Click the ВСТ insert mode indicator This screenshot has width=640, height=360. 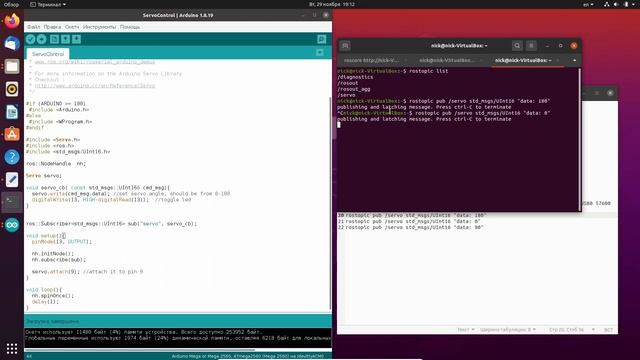[x=608, y=329]
